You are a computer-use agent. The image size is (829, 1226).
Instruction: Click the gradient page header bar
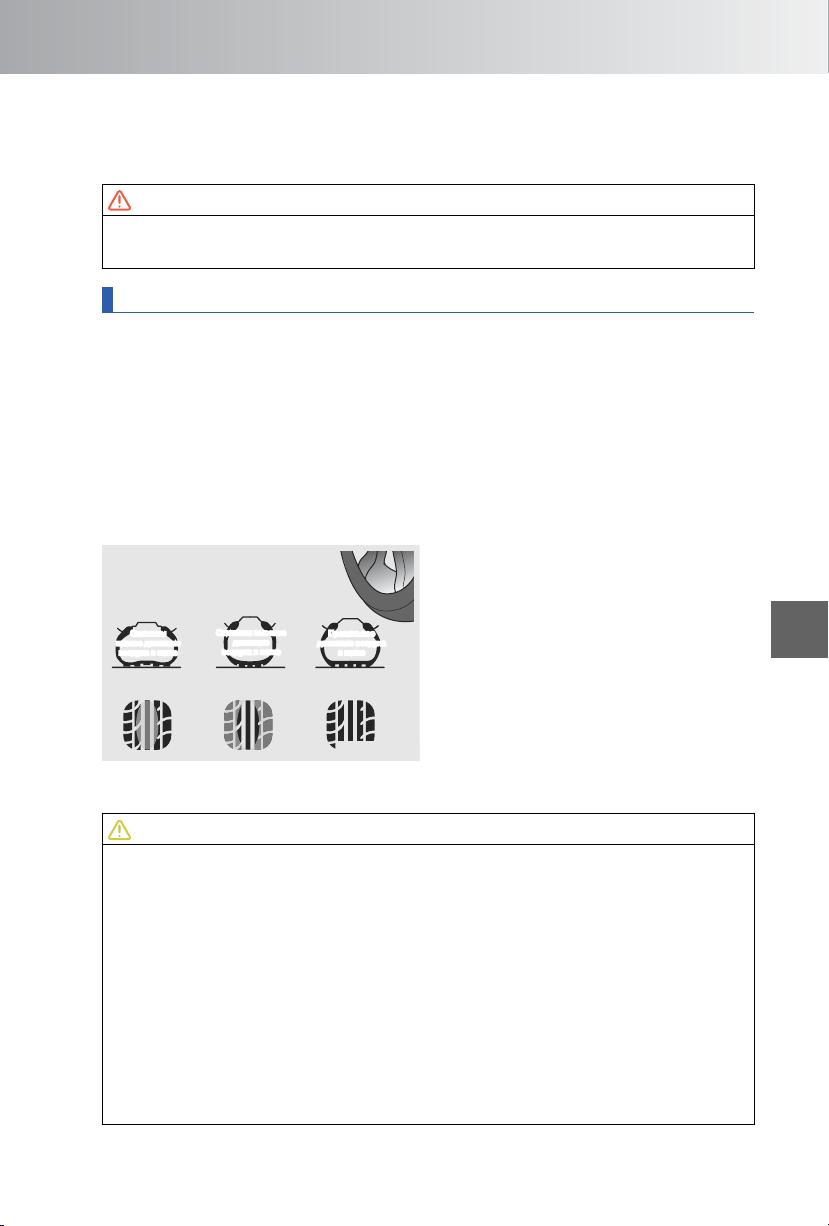(x=414, y=37)
